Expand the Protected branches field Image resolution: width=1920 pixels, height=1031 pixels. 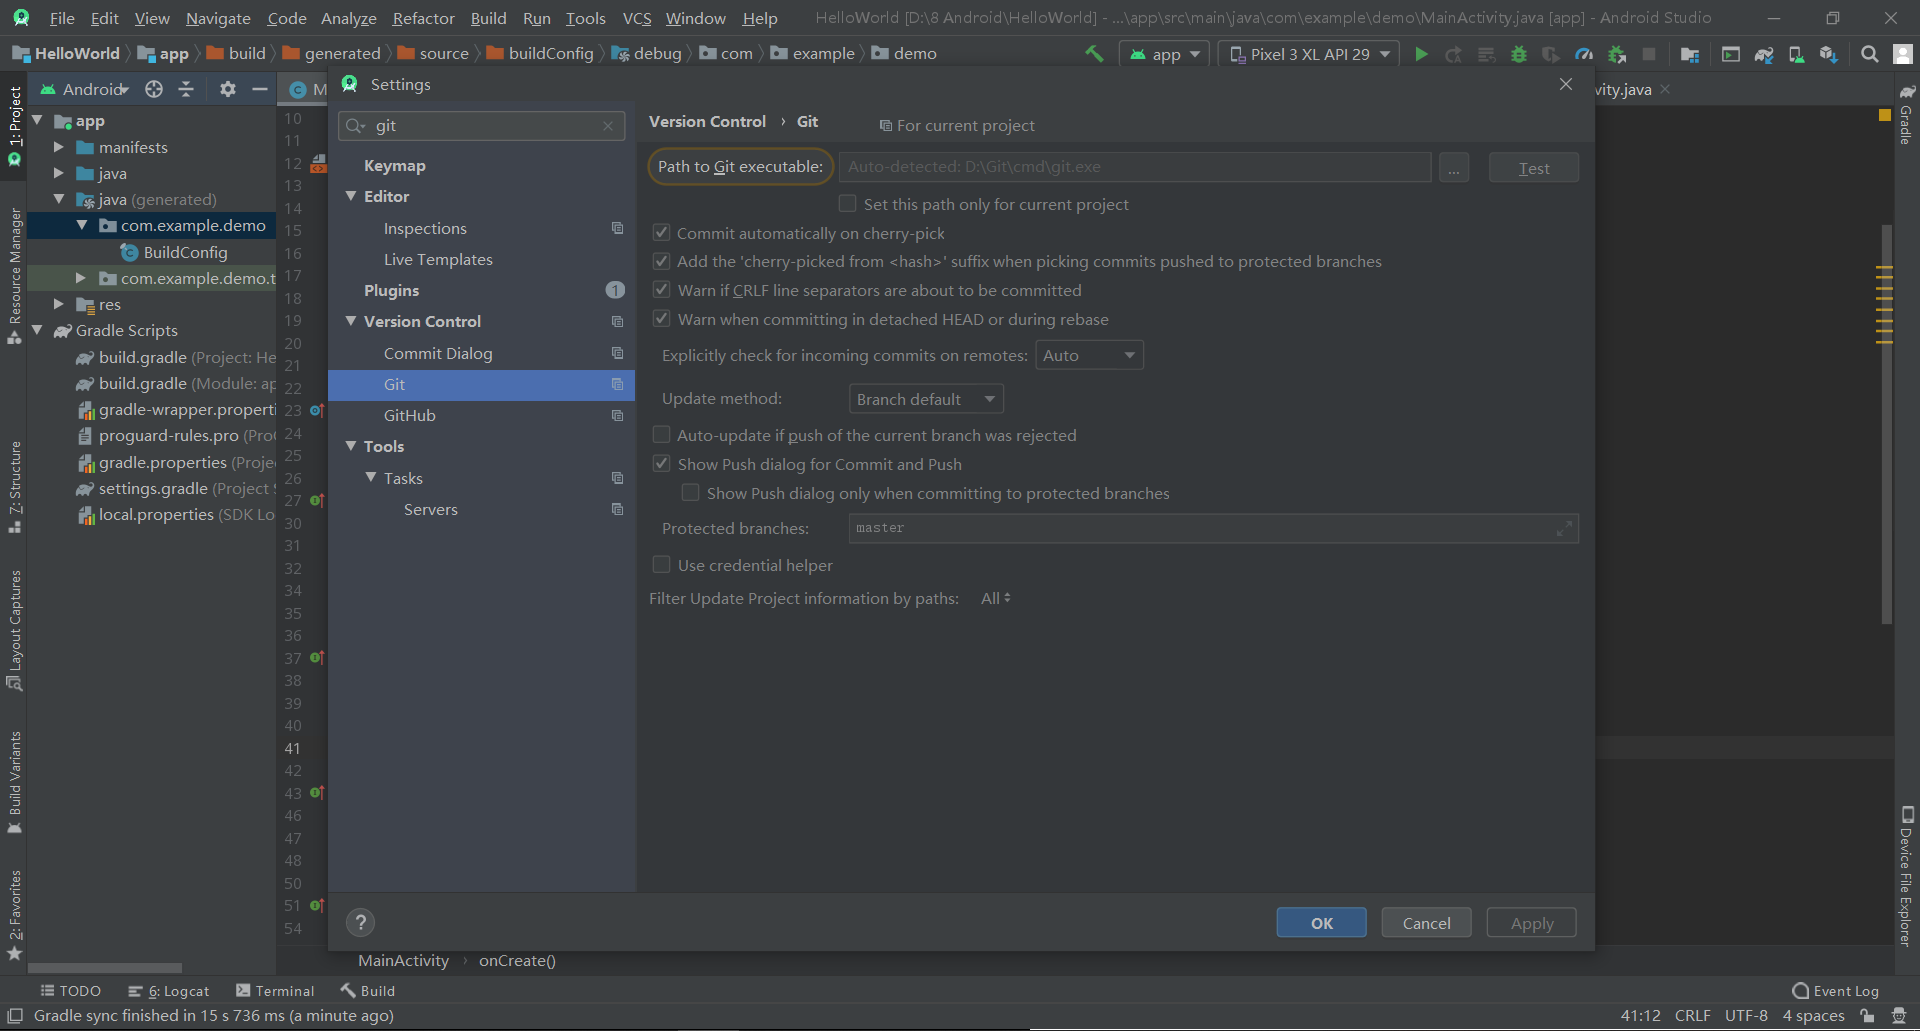click(x=1564, y=528)
